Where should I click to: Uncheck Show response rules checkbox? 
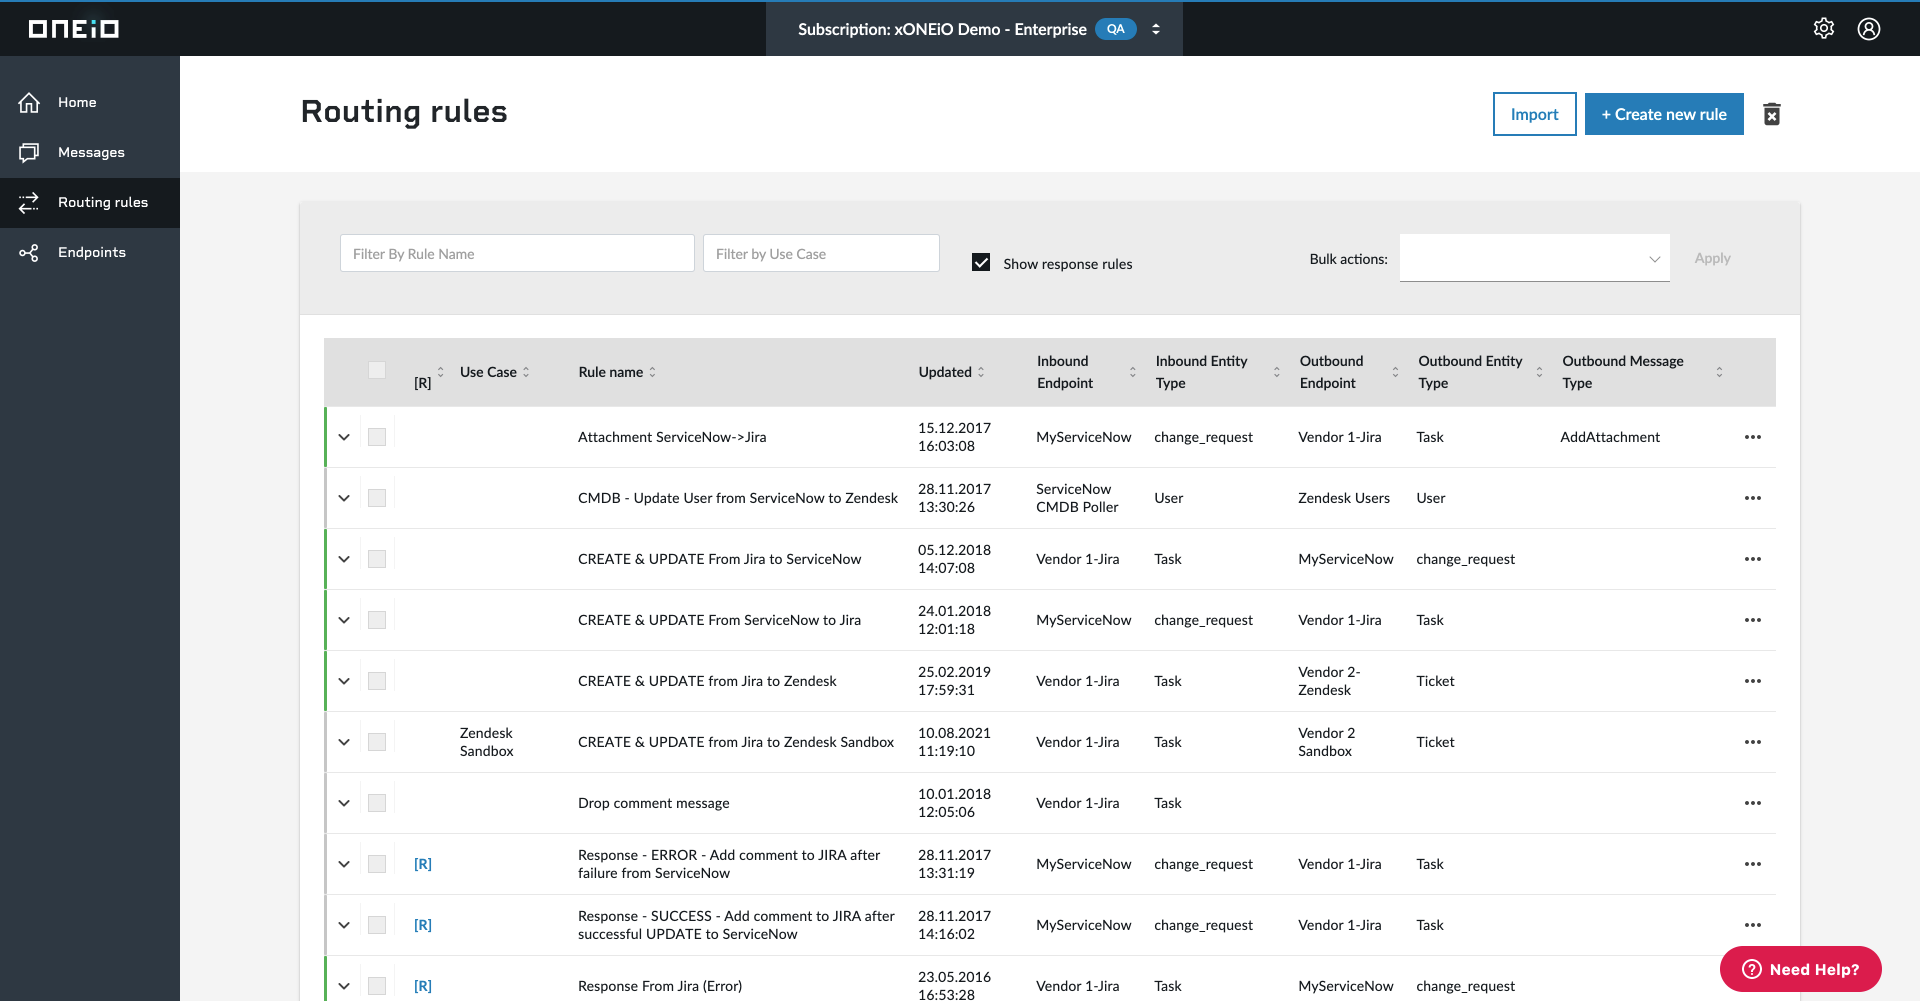[x=981, y=262]
